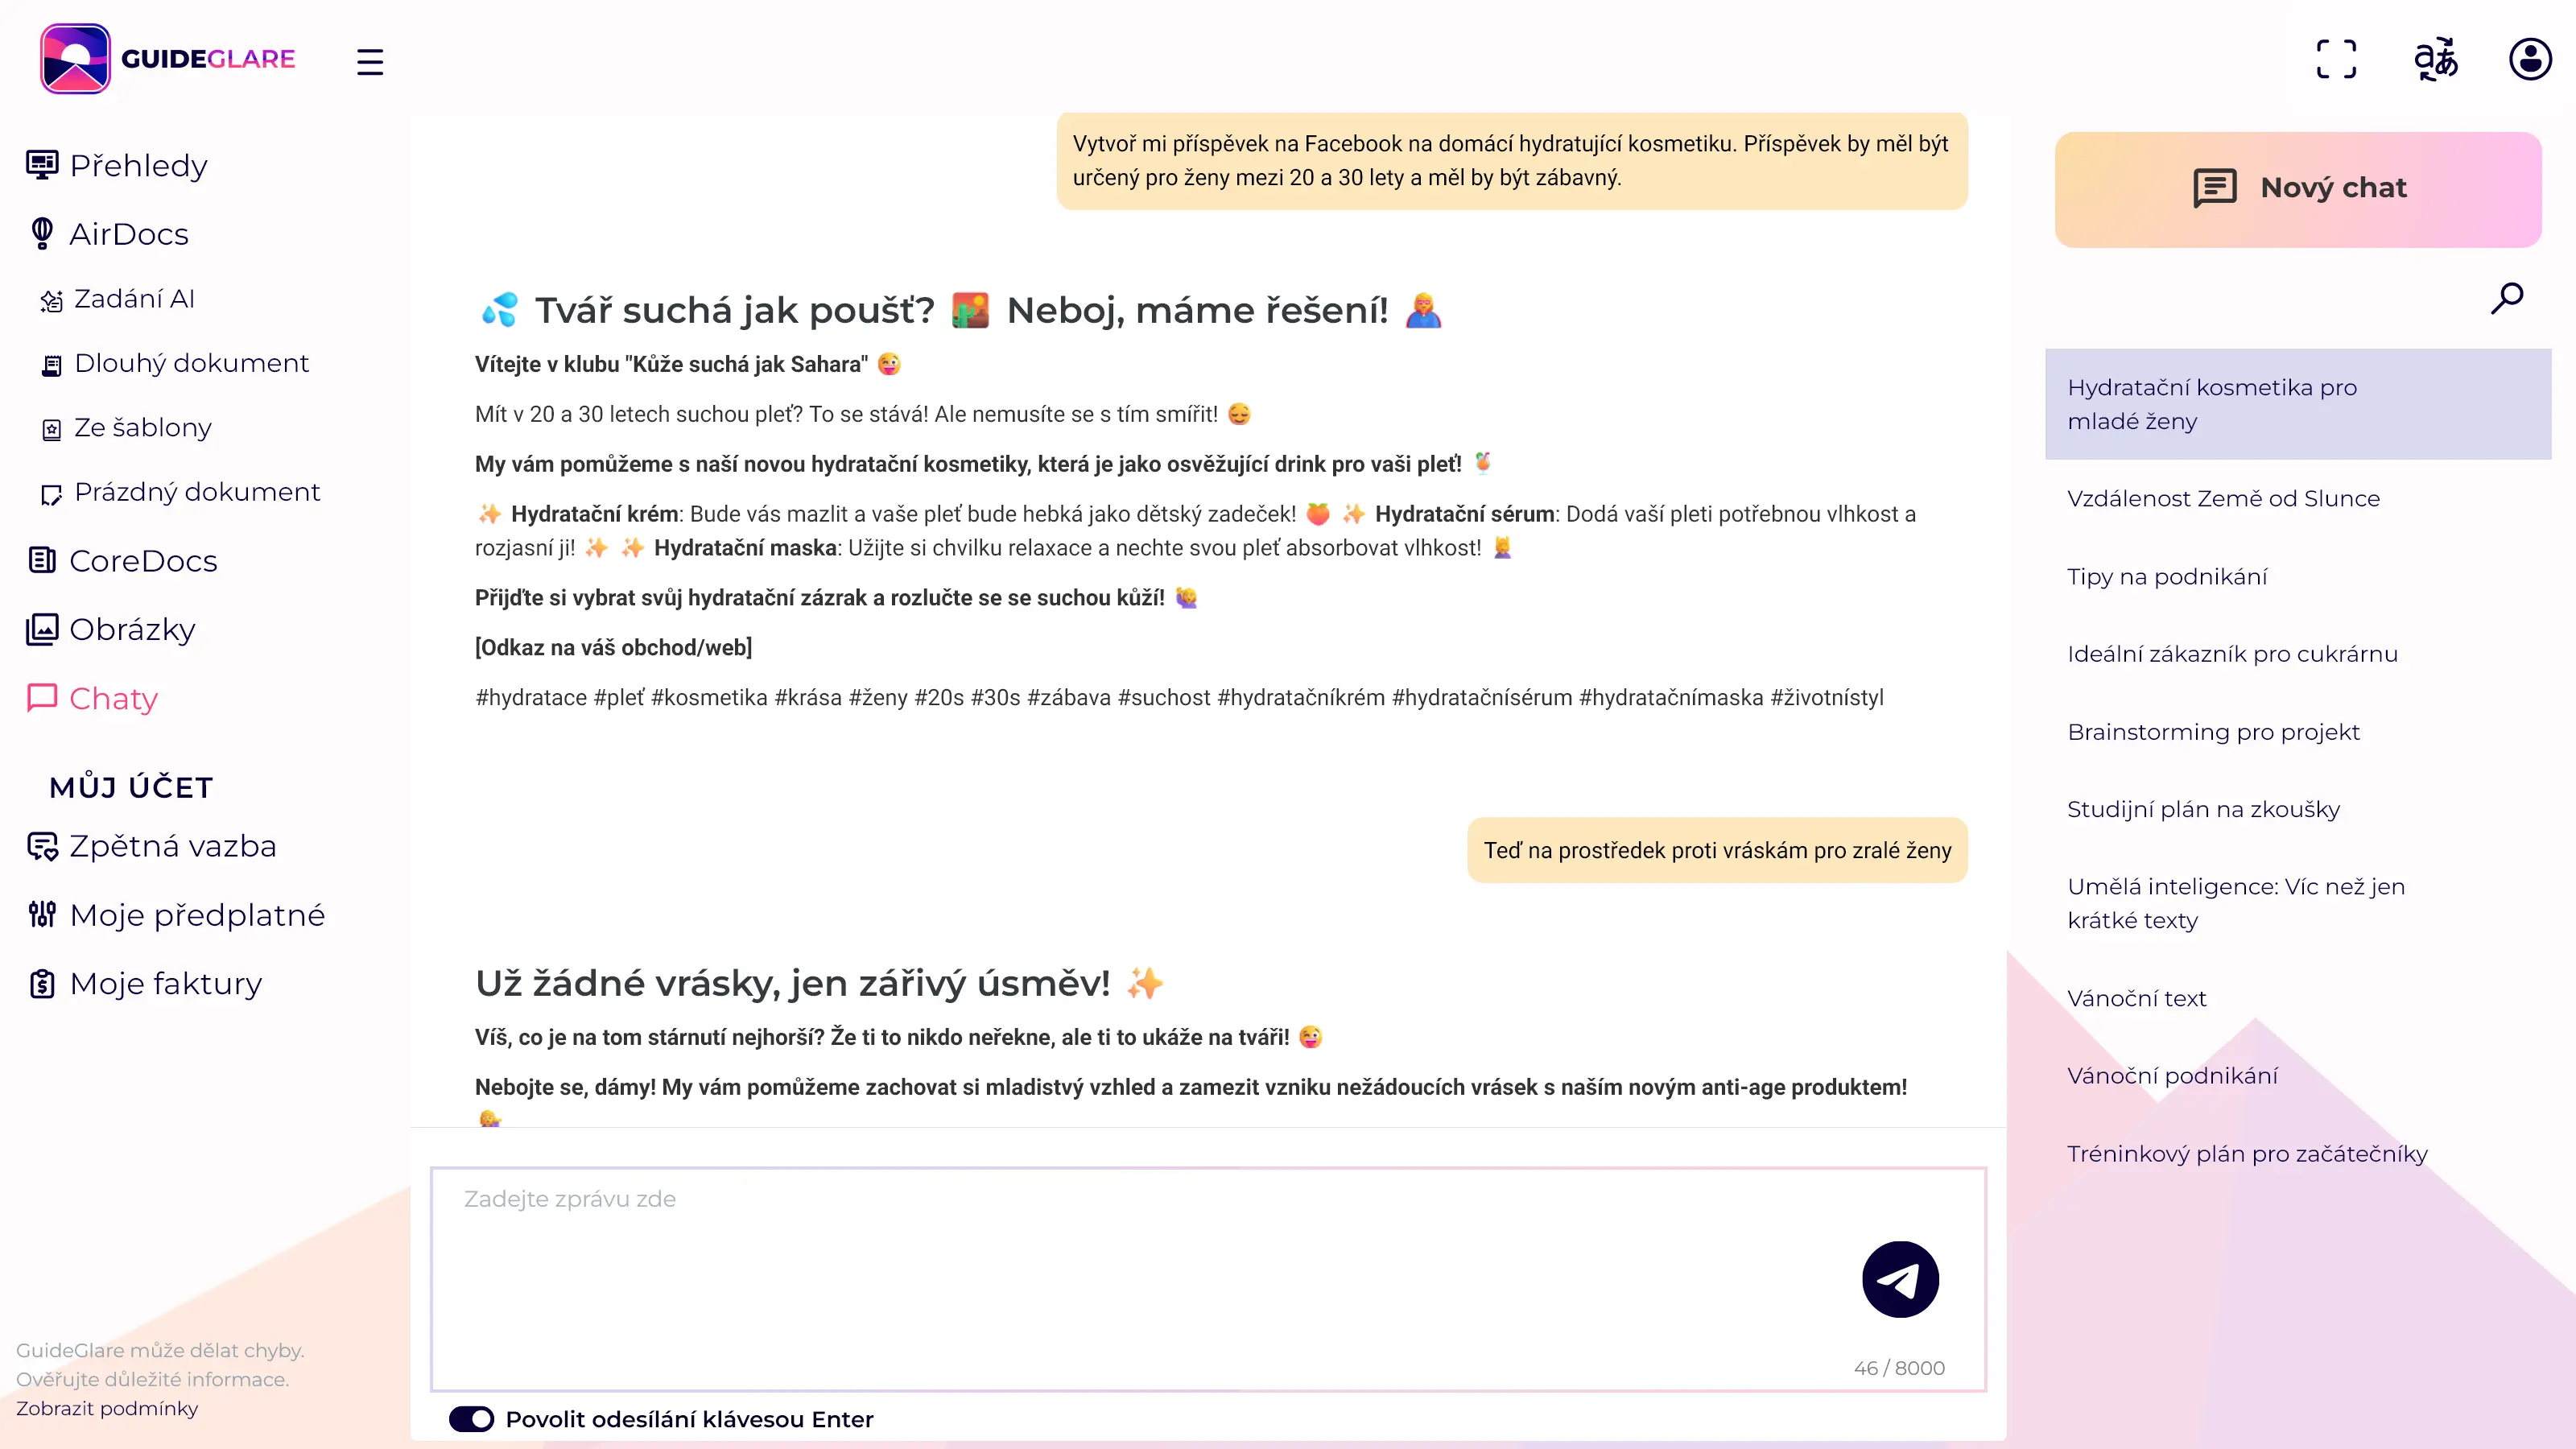
Task: Open new chat panel
Action: point(2298,188)
